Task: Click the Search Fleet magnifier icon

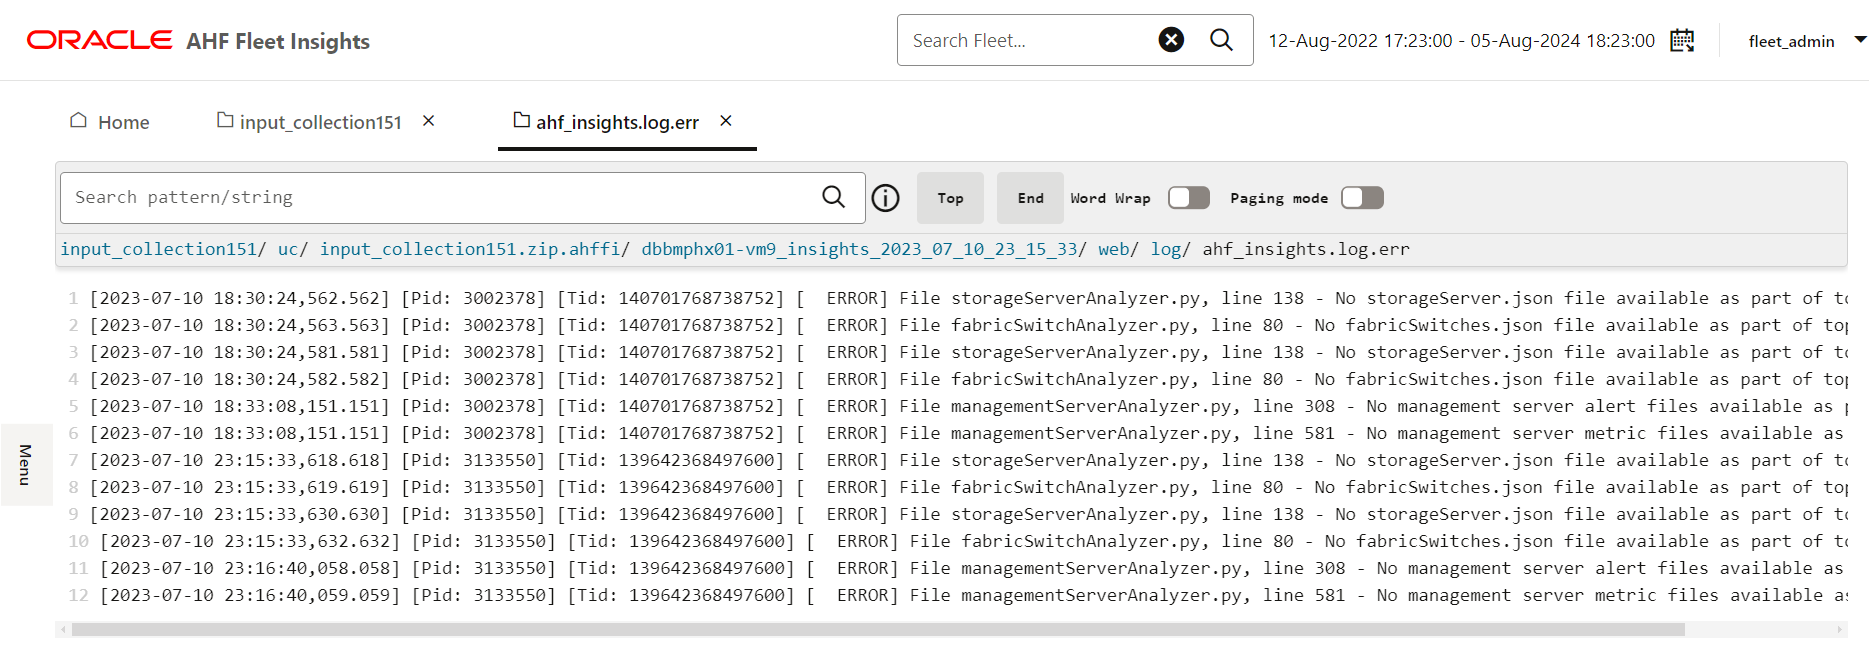Action: point(1221,40)
